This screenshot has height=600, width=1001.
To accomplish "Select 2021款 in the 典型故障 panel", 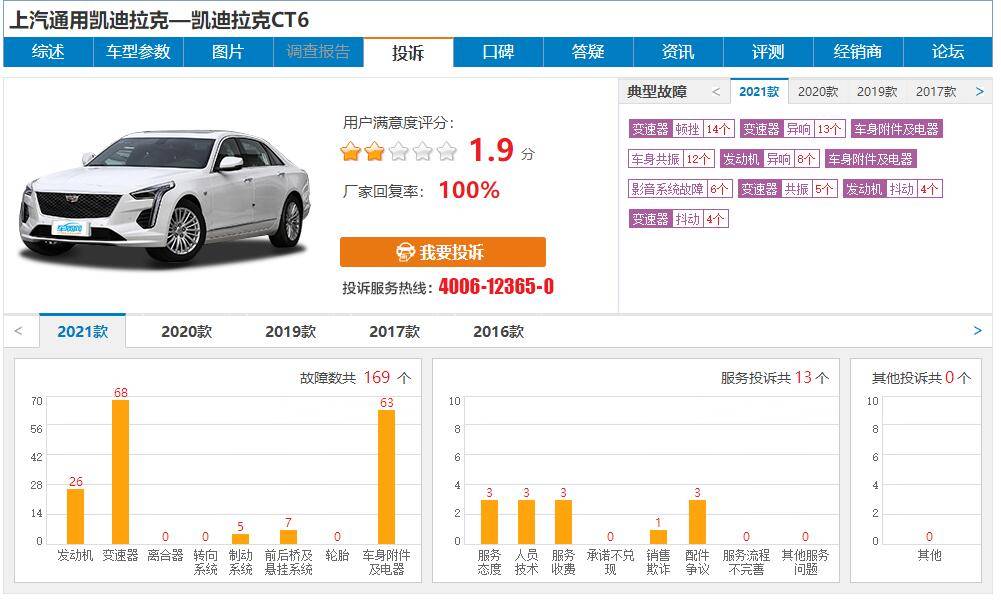I will [x=759, y=92].
